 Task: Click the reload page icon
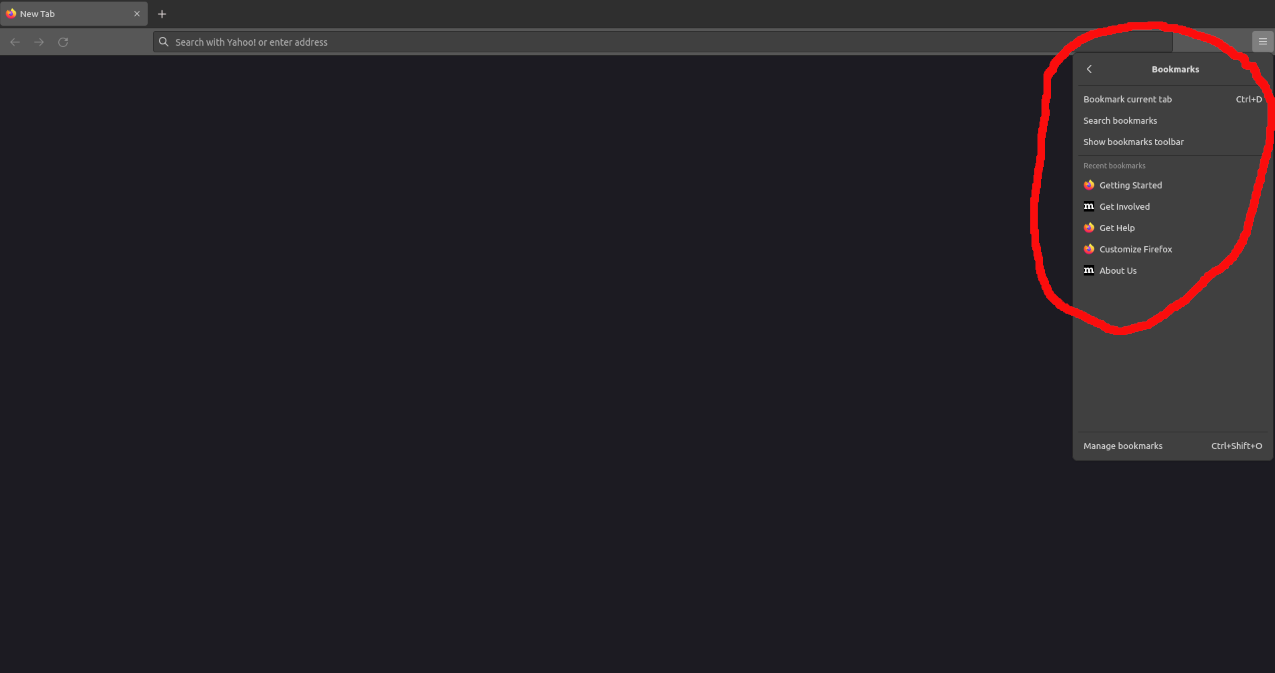[63, 42]
